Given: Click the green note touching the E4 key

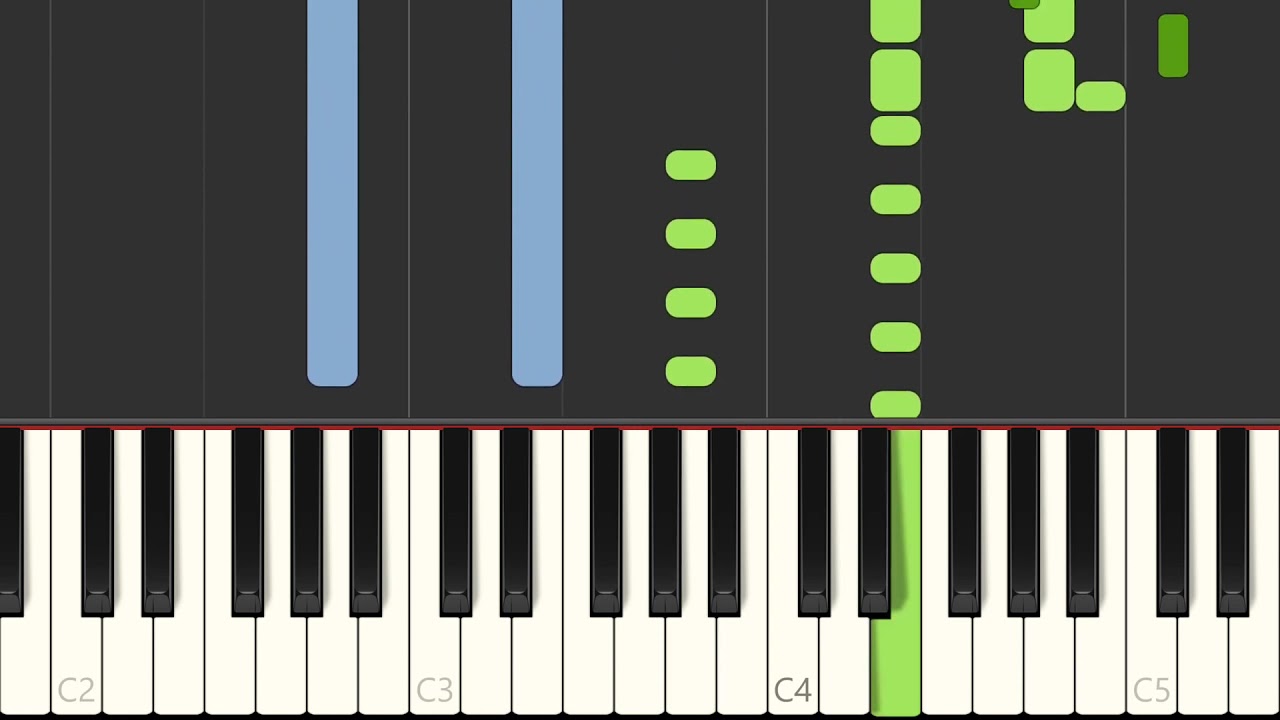Looking at the screenshot, I should (896, 405).
